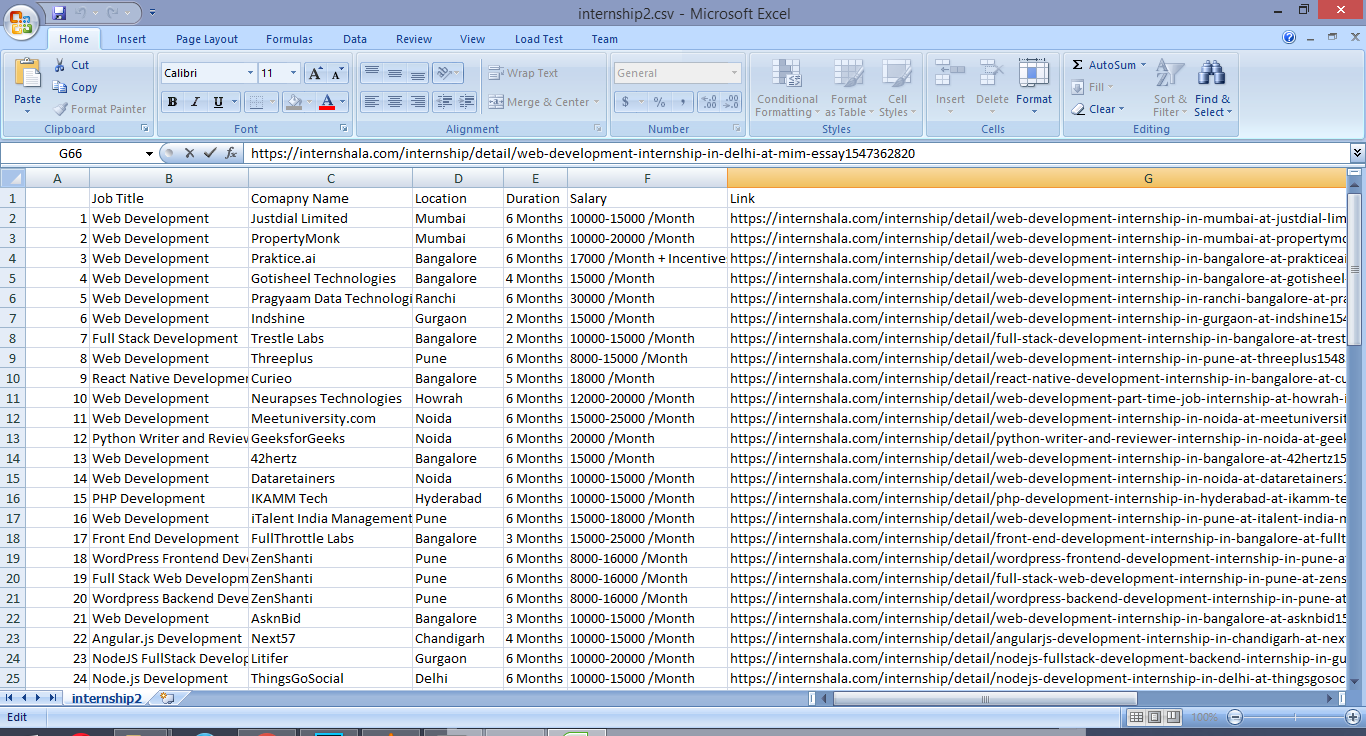1366x736 pixels.
Task: Expand the Name Box G66 dropdown
Action: pos(149,153)
